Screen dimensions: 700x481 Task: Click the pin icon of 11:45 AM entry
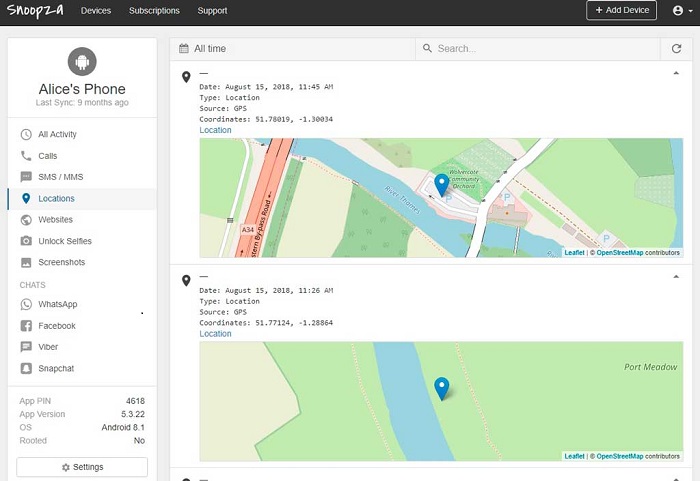186,77
